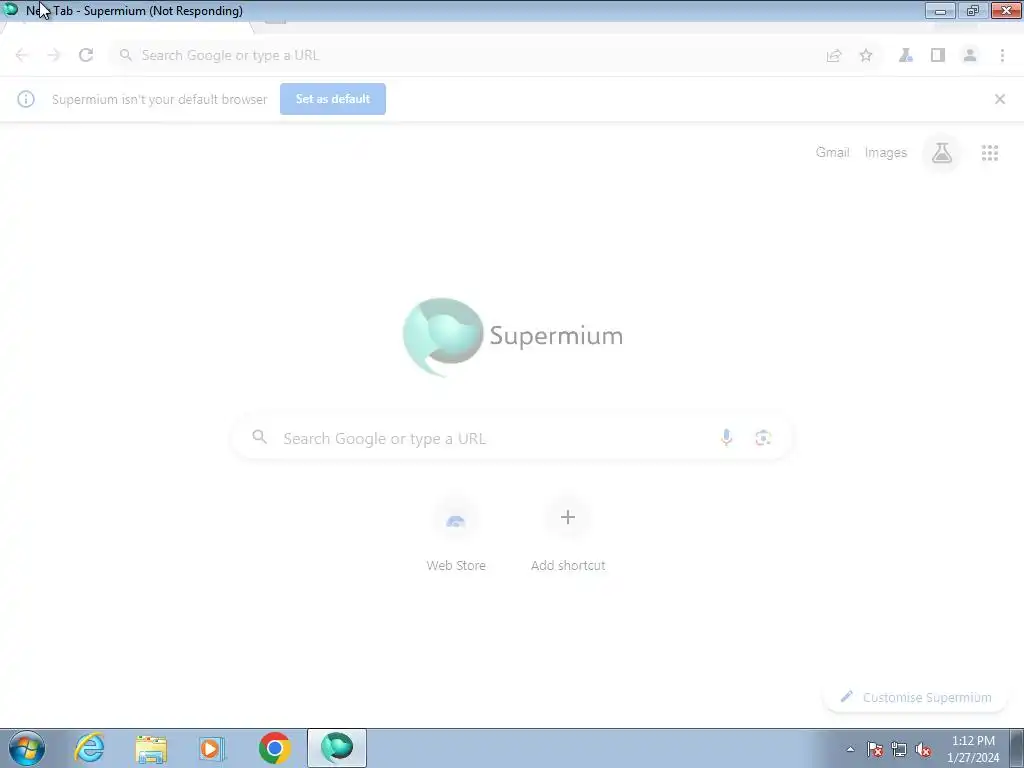Image resolution: width=1024 pixels, height=768 pixels.
Task: Select the Supermium taskbar button
Action: (337, 748)
